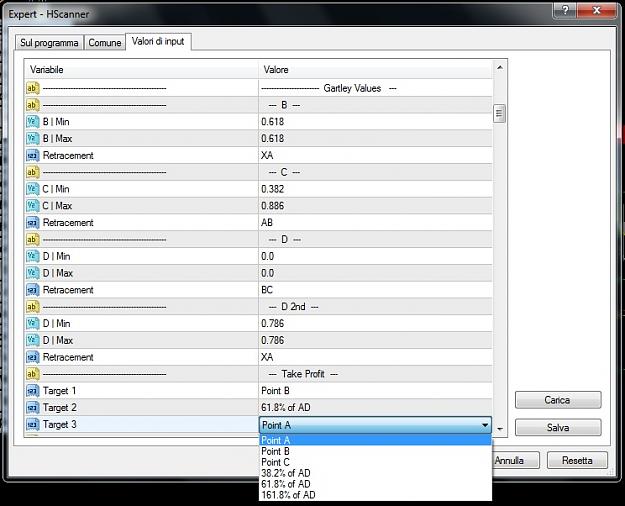Screen dimensions: 625x506
Task: Click the scroll down arrow of the inputs list
Action: [500, 429]
